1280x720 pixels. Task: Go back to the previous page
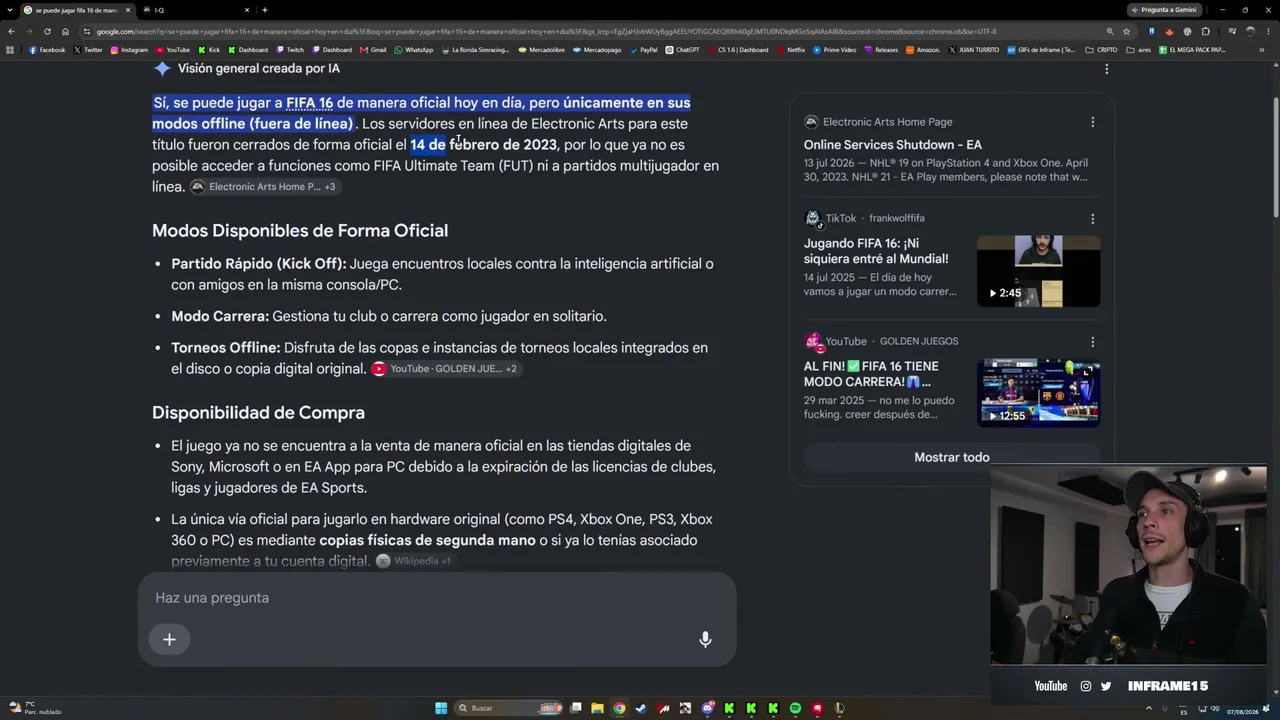11,31
